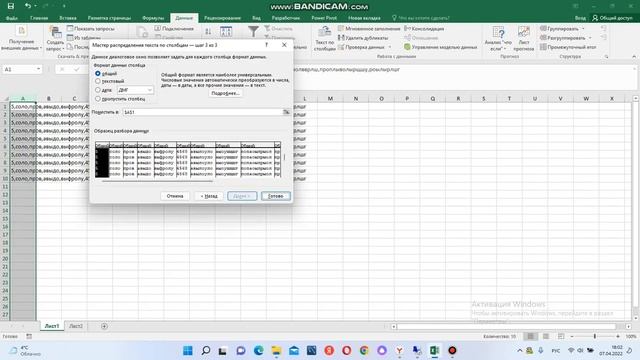The height and width of the screenshot is (360, 640).
Task: Click the Ungroup icon
Action: tap(543, 38)
